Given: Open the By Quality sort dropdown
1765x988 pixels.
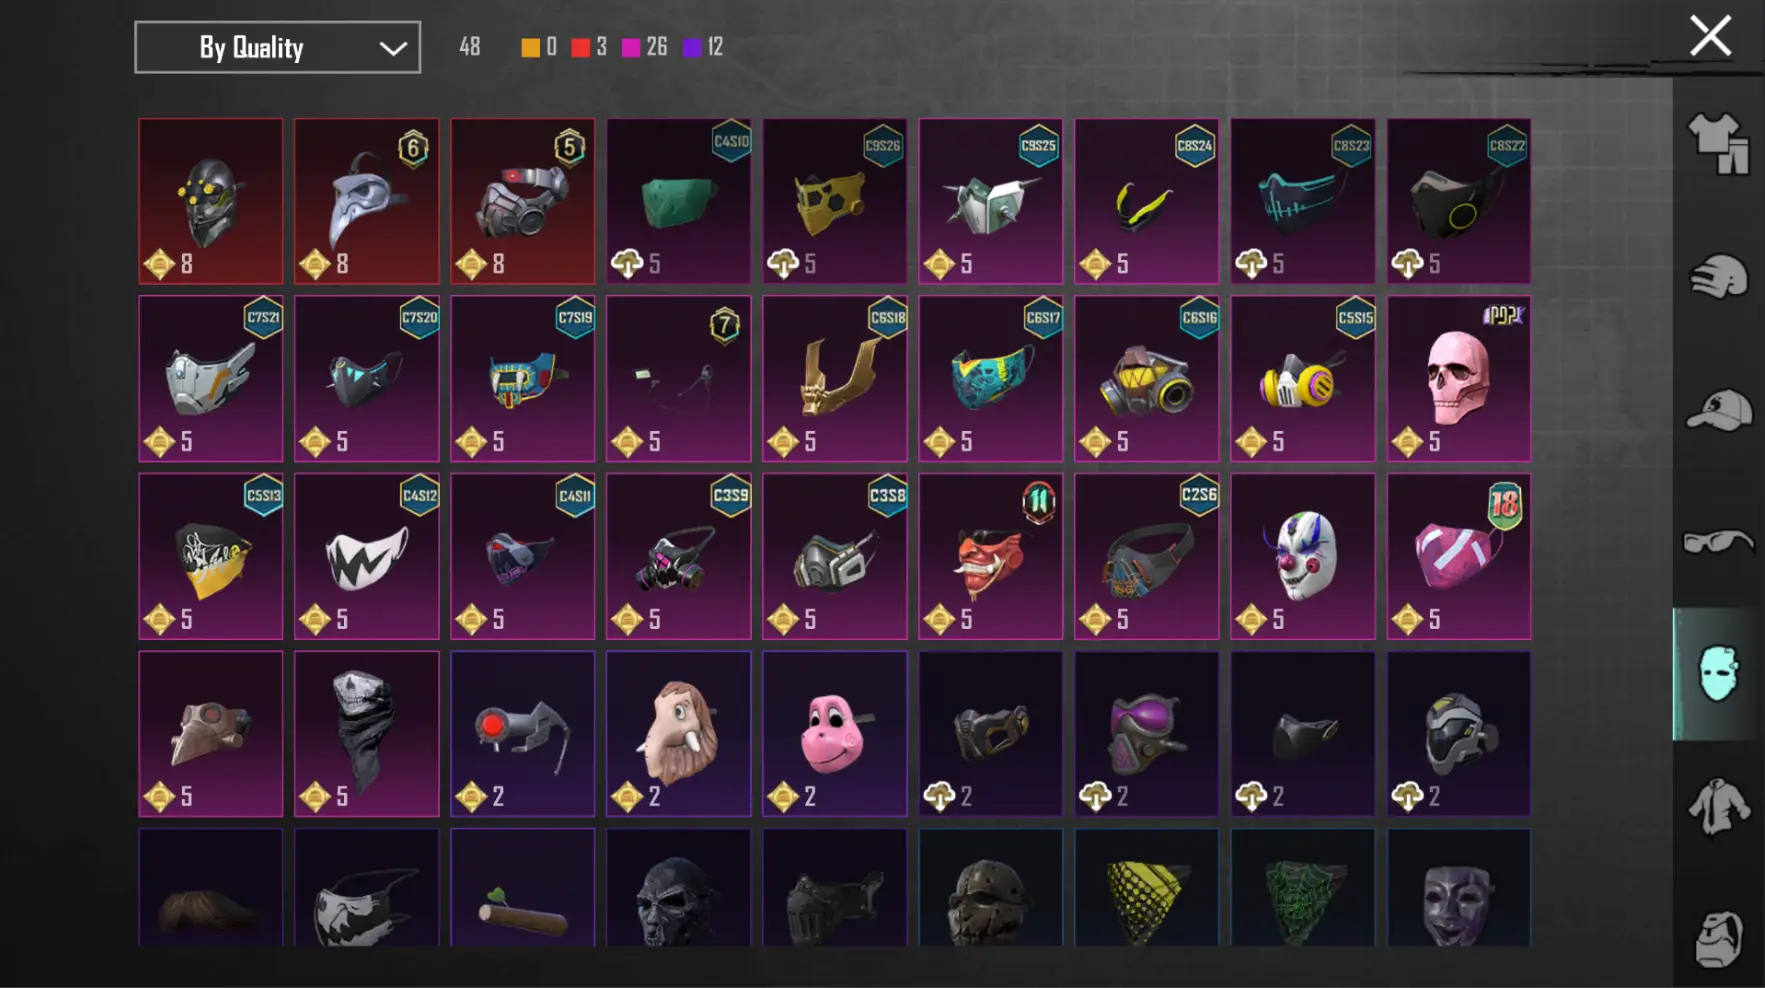Looking at the screenshot, I should [x=277, y=47].
